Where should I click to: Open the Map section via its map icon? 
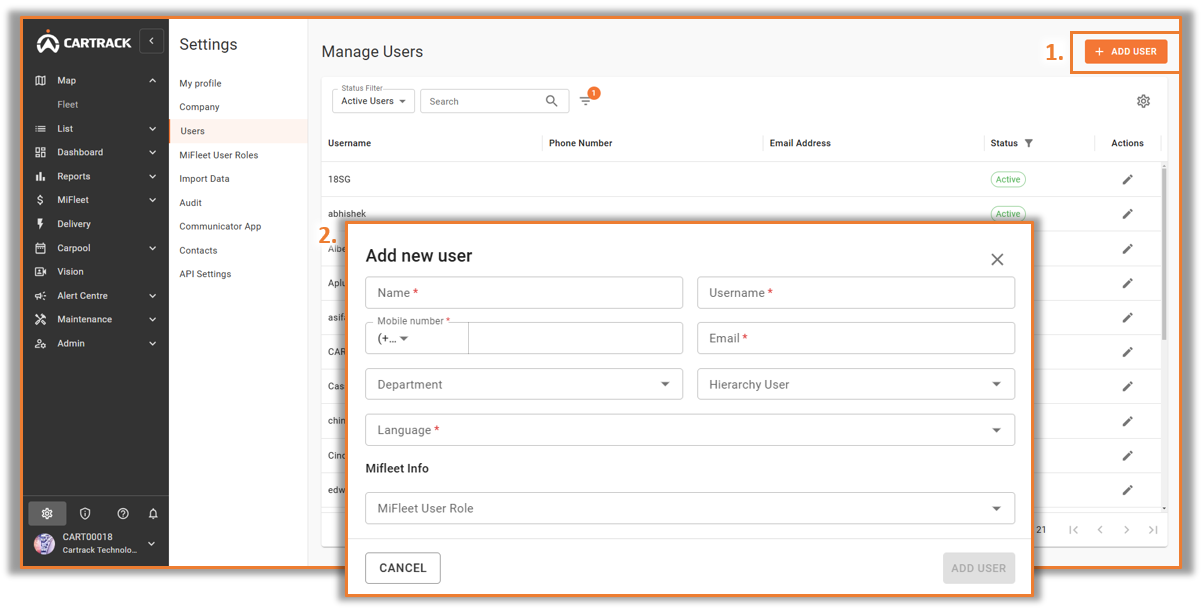click(41, 81)
